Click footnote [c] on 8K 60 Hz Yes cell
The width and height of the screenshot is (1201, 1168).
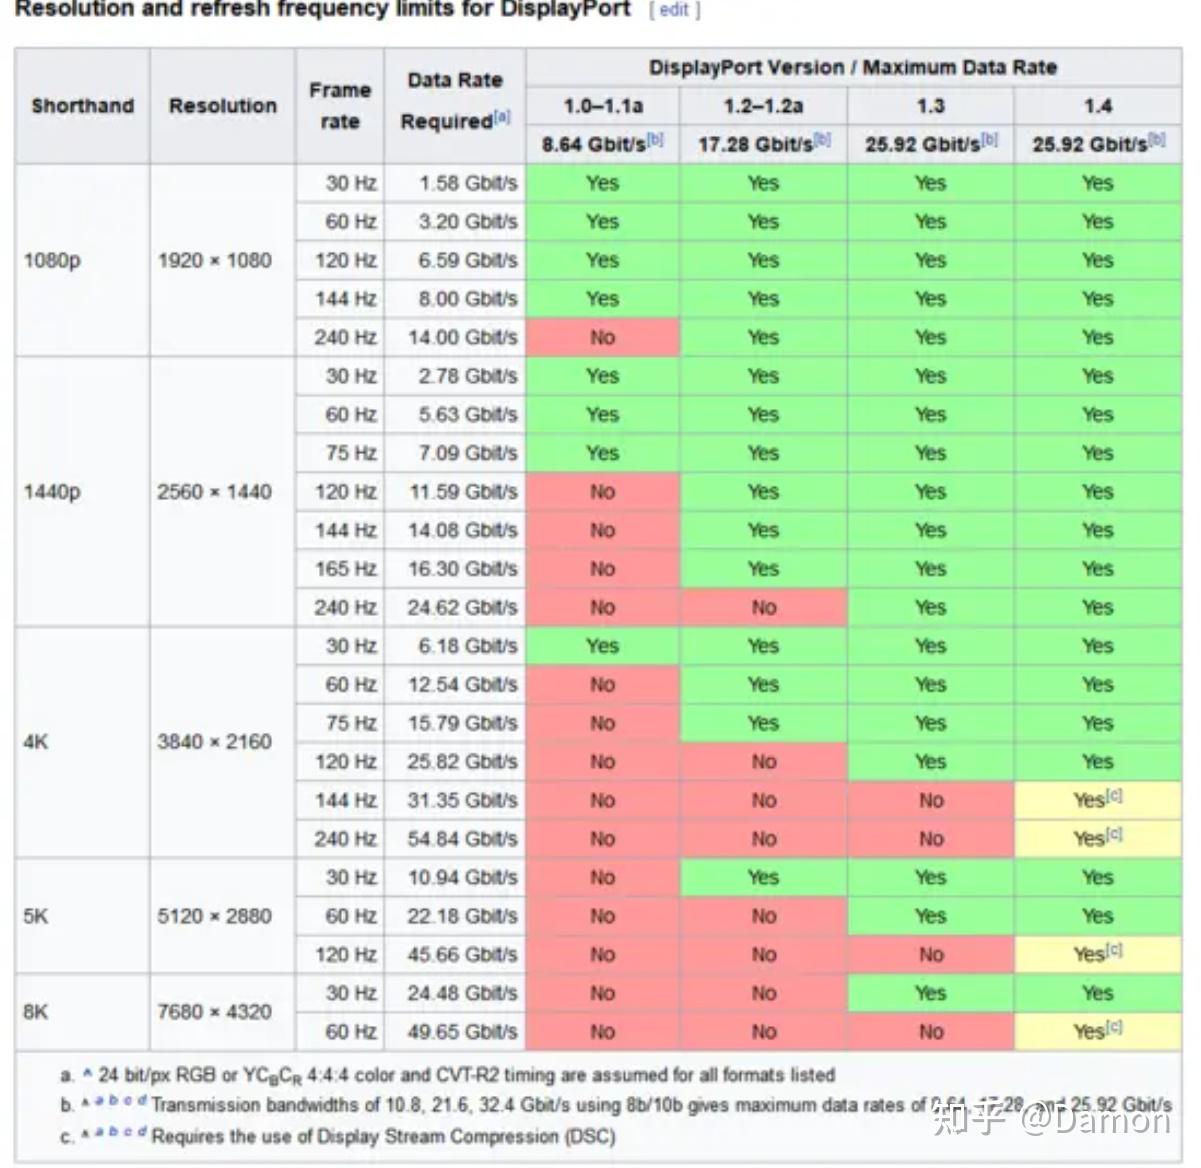[1115, 1026]
